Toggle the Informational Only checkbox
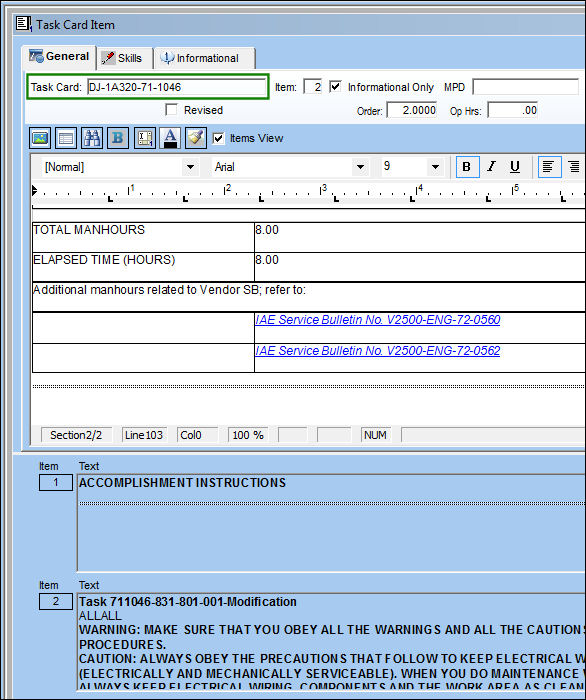 [335, 87]
